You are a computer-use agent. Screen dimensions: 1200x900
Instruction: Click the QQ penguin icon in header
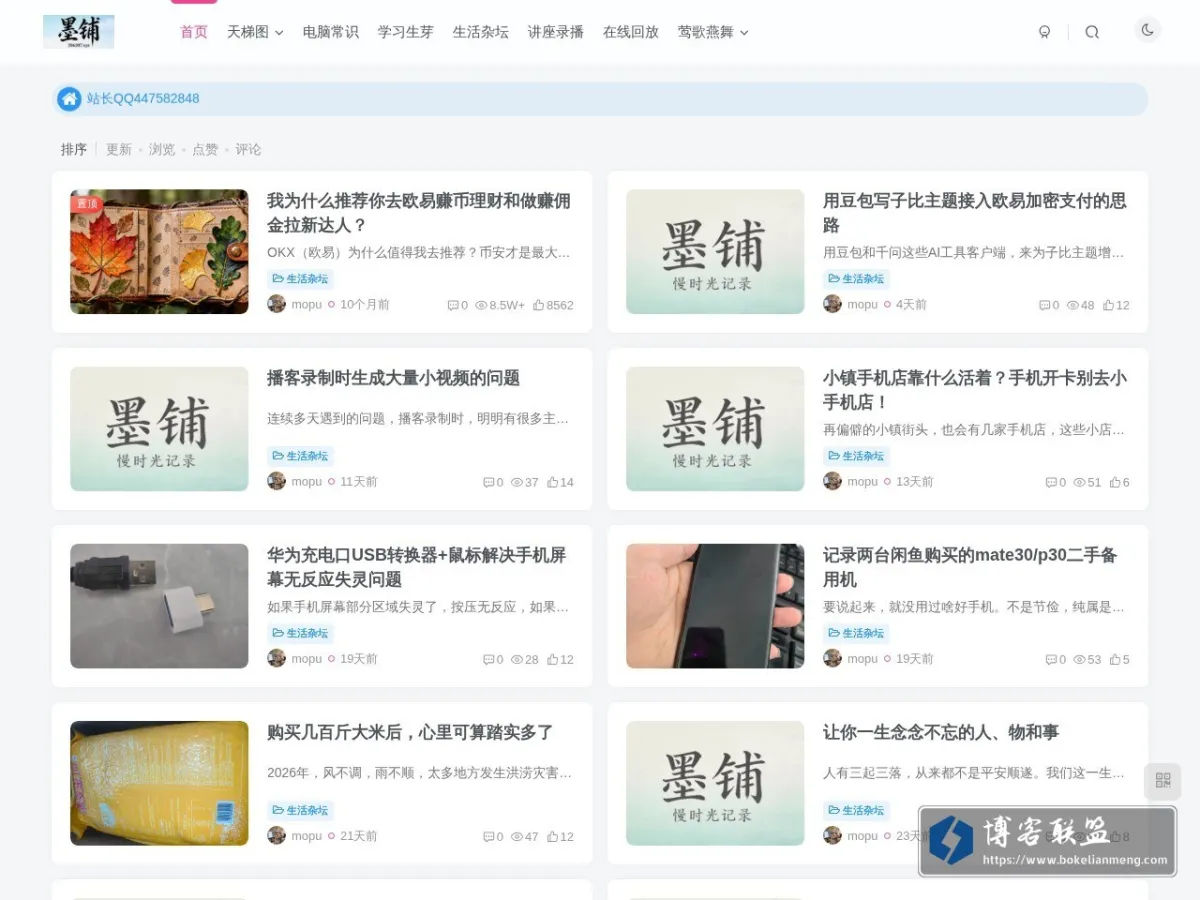(1045, 32)
